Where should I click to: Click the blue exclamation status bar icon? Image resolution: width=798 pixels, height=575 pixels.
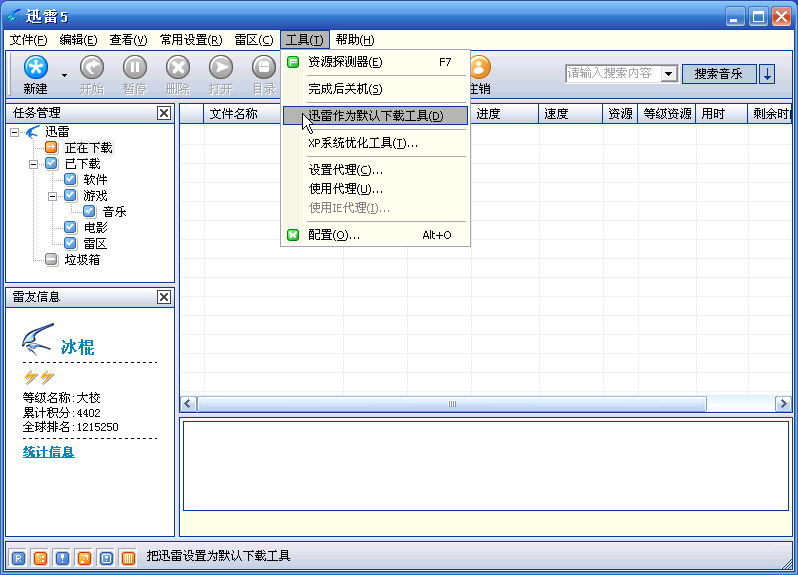(62, 558)
